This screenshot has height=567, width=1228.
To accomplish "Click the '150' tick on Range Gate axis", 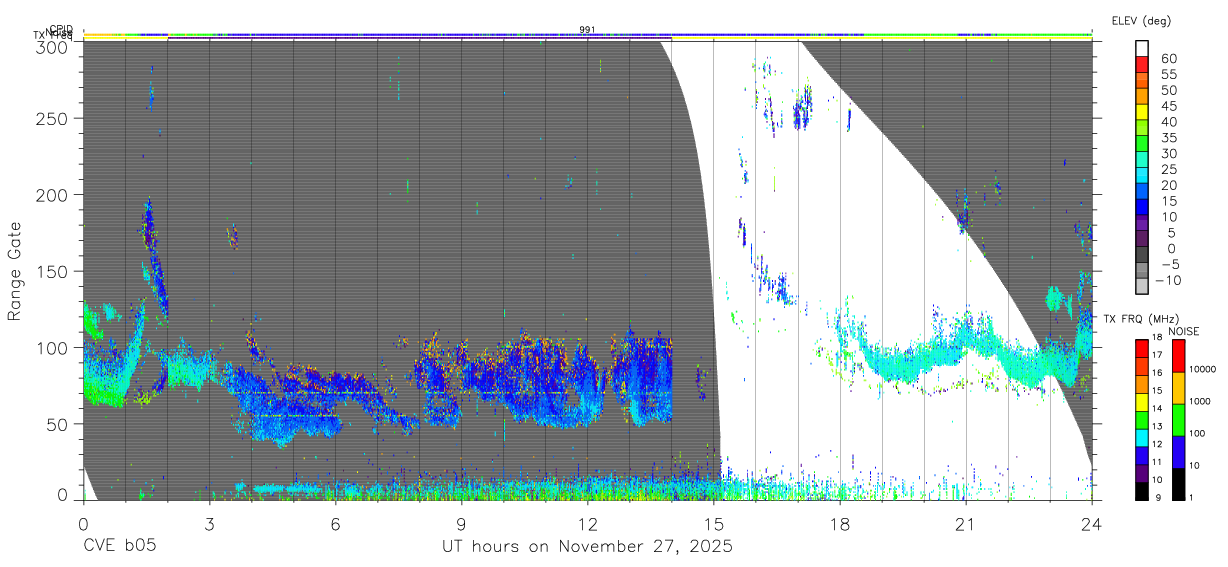I will coord(53,271).
